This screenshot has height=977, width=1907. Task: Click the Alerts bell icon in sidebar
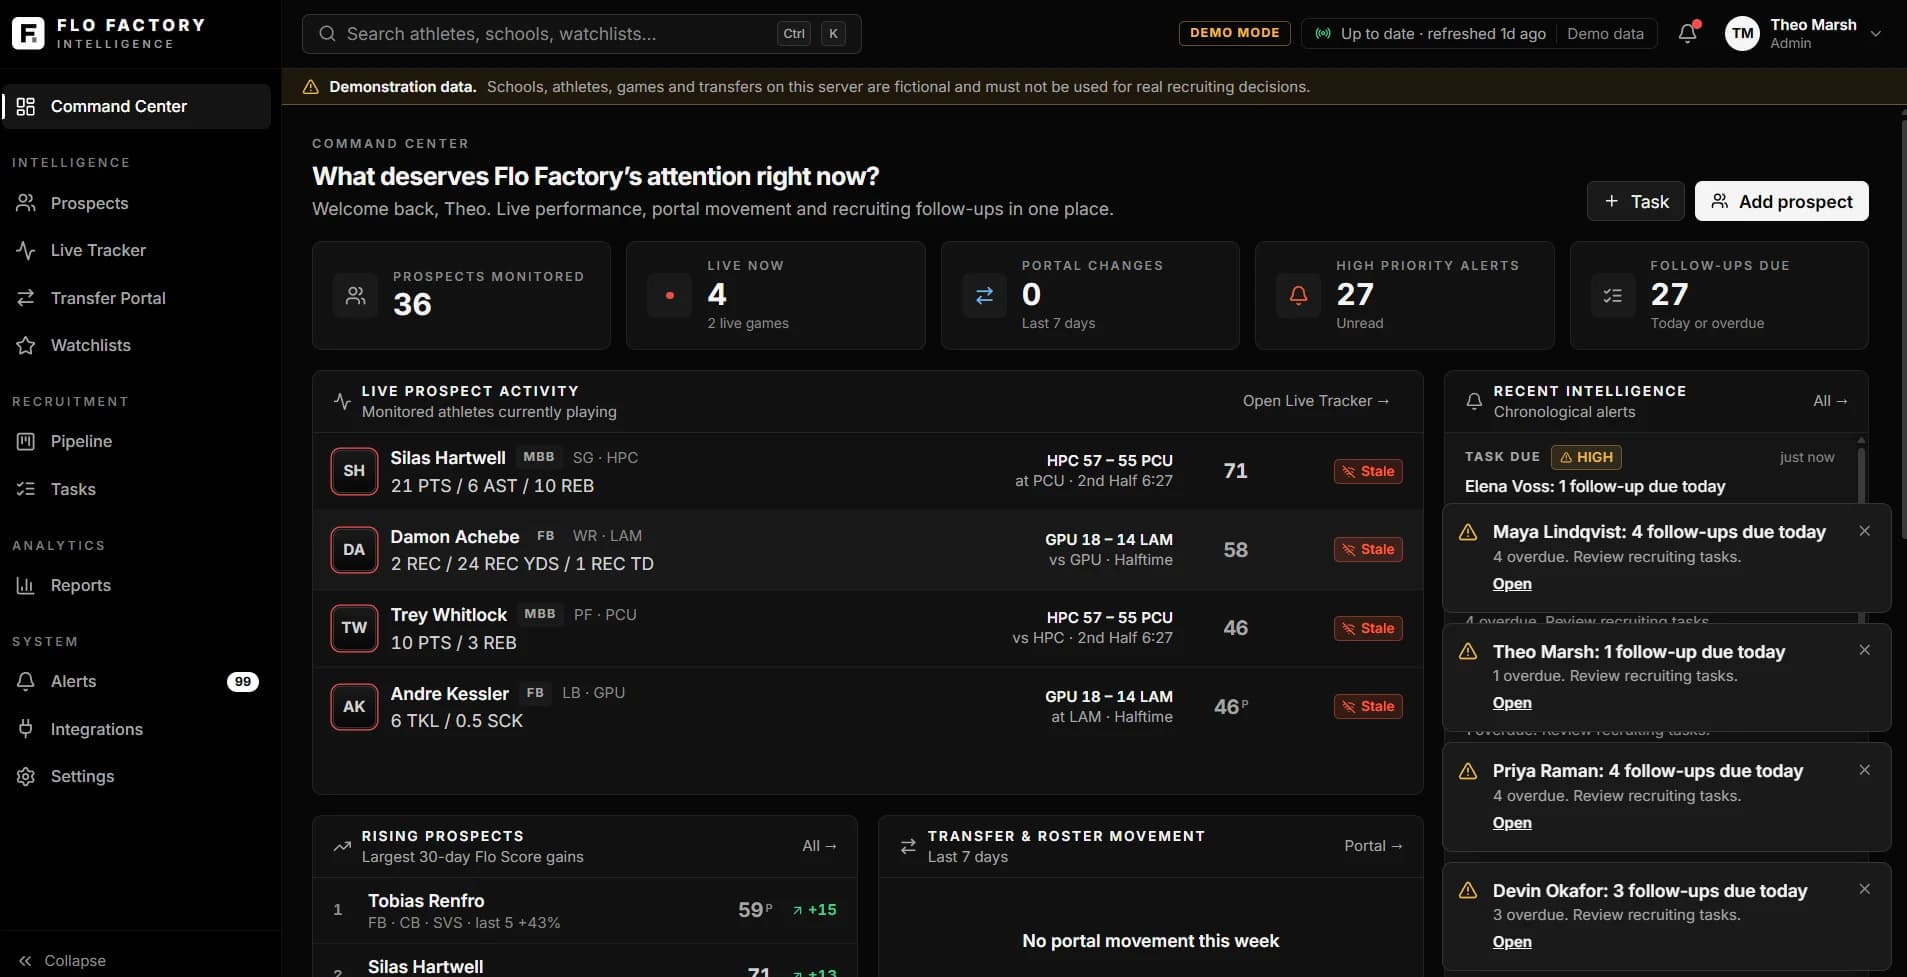[x=26, y=681]
